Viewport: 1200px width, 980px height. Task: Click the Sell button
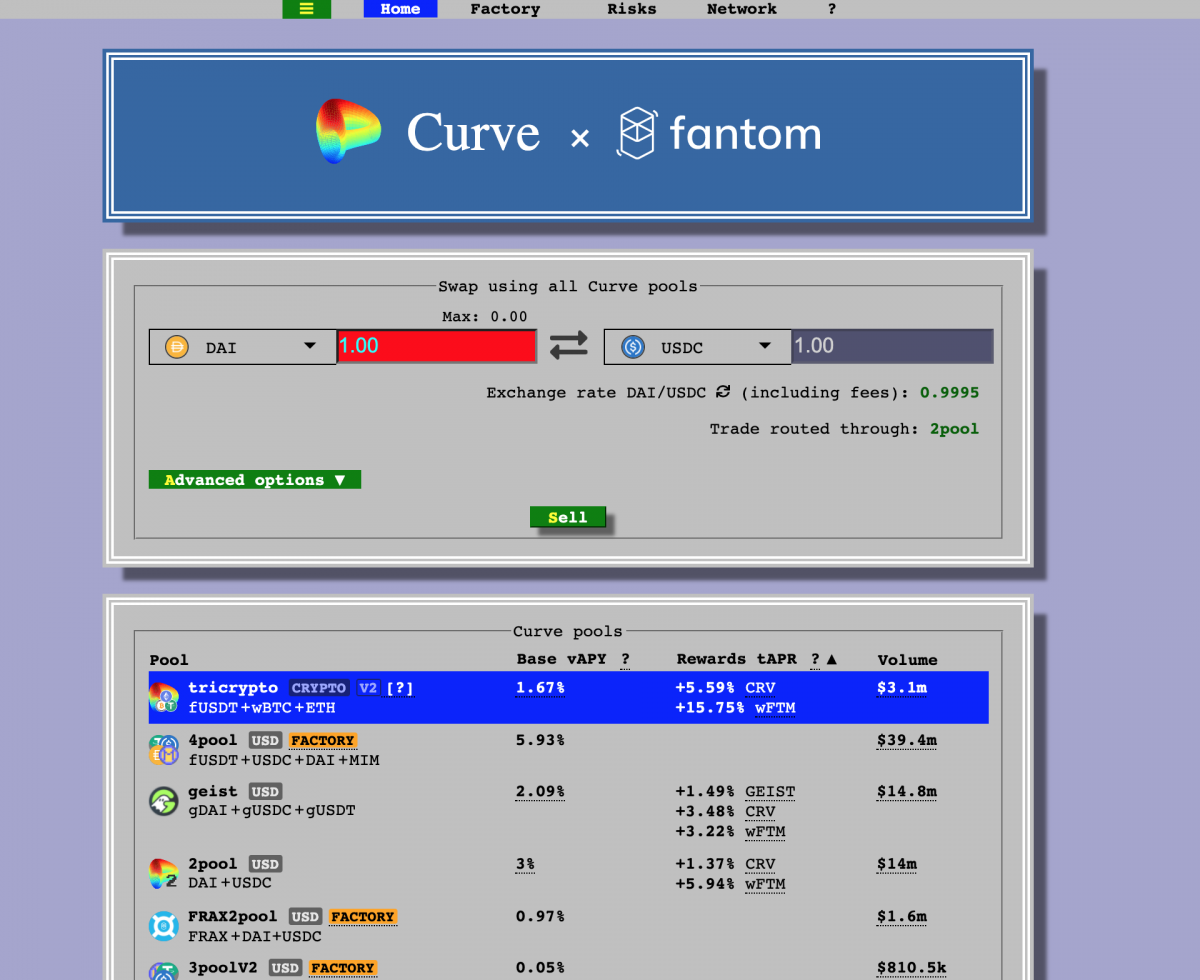(568, 517)
